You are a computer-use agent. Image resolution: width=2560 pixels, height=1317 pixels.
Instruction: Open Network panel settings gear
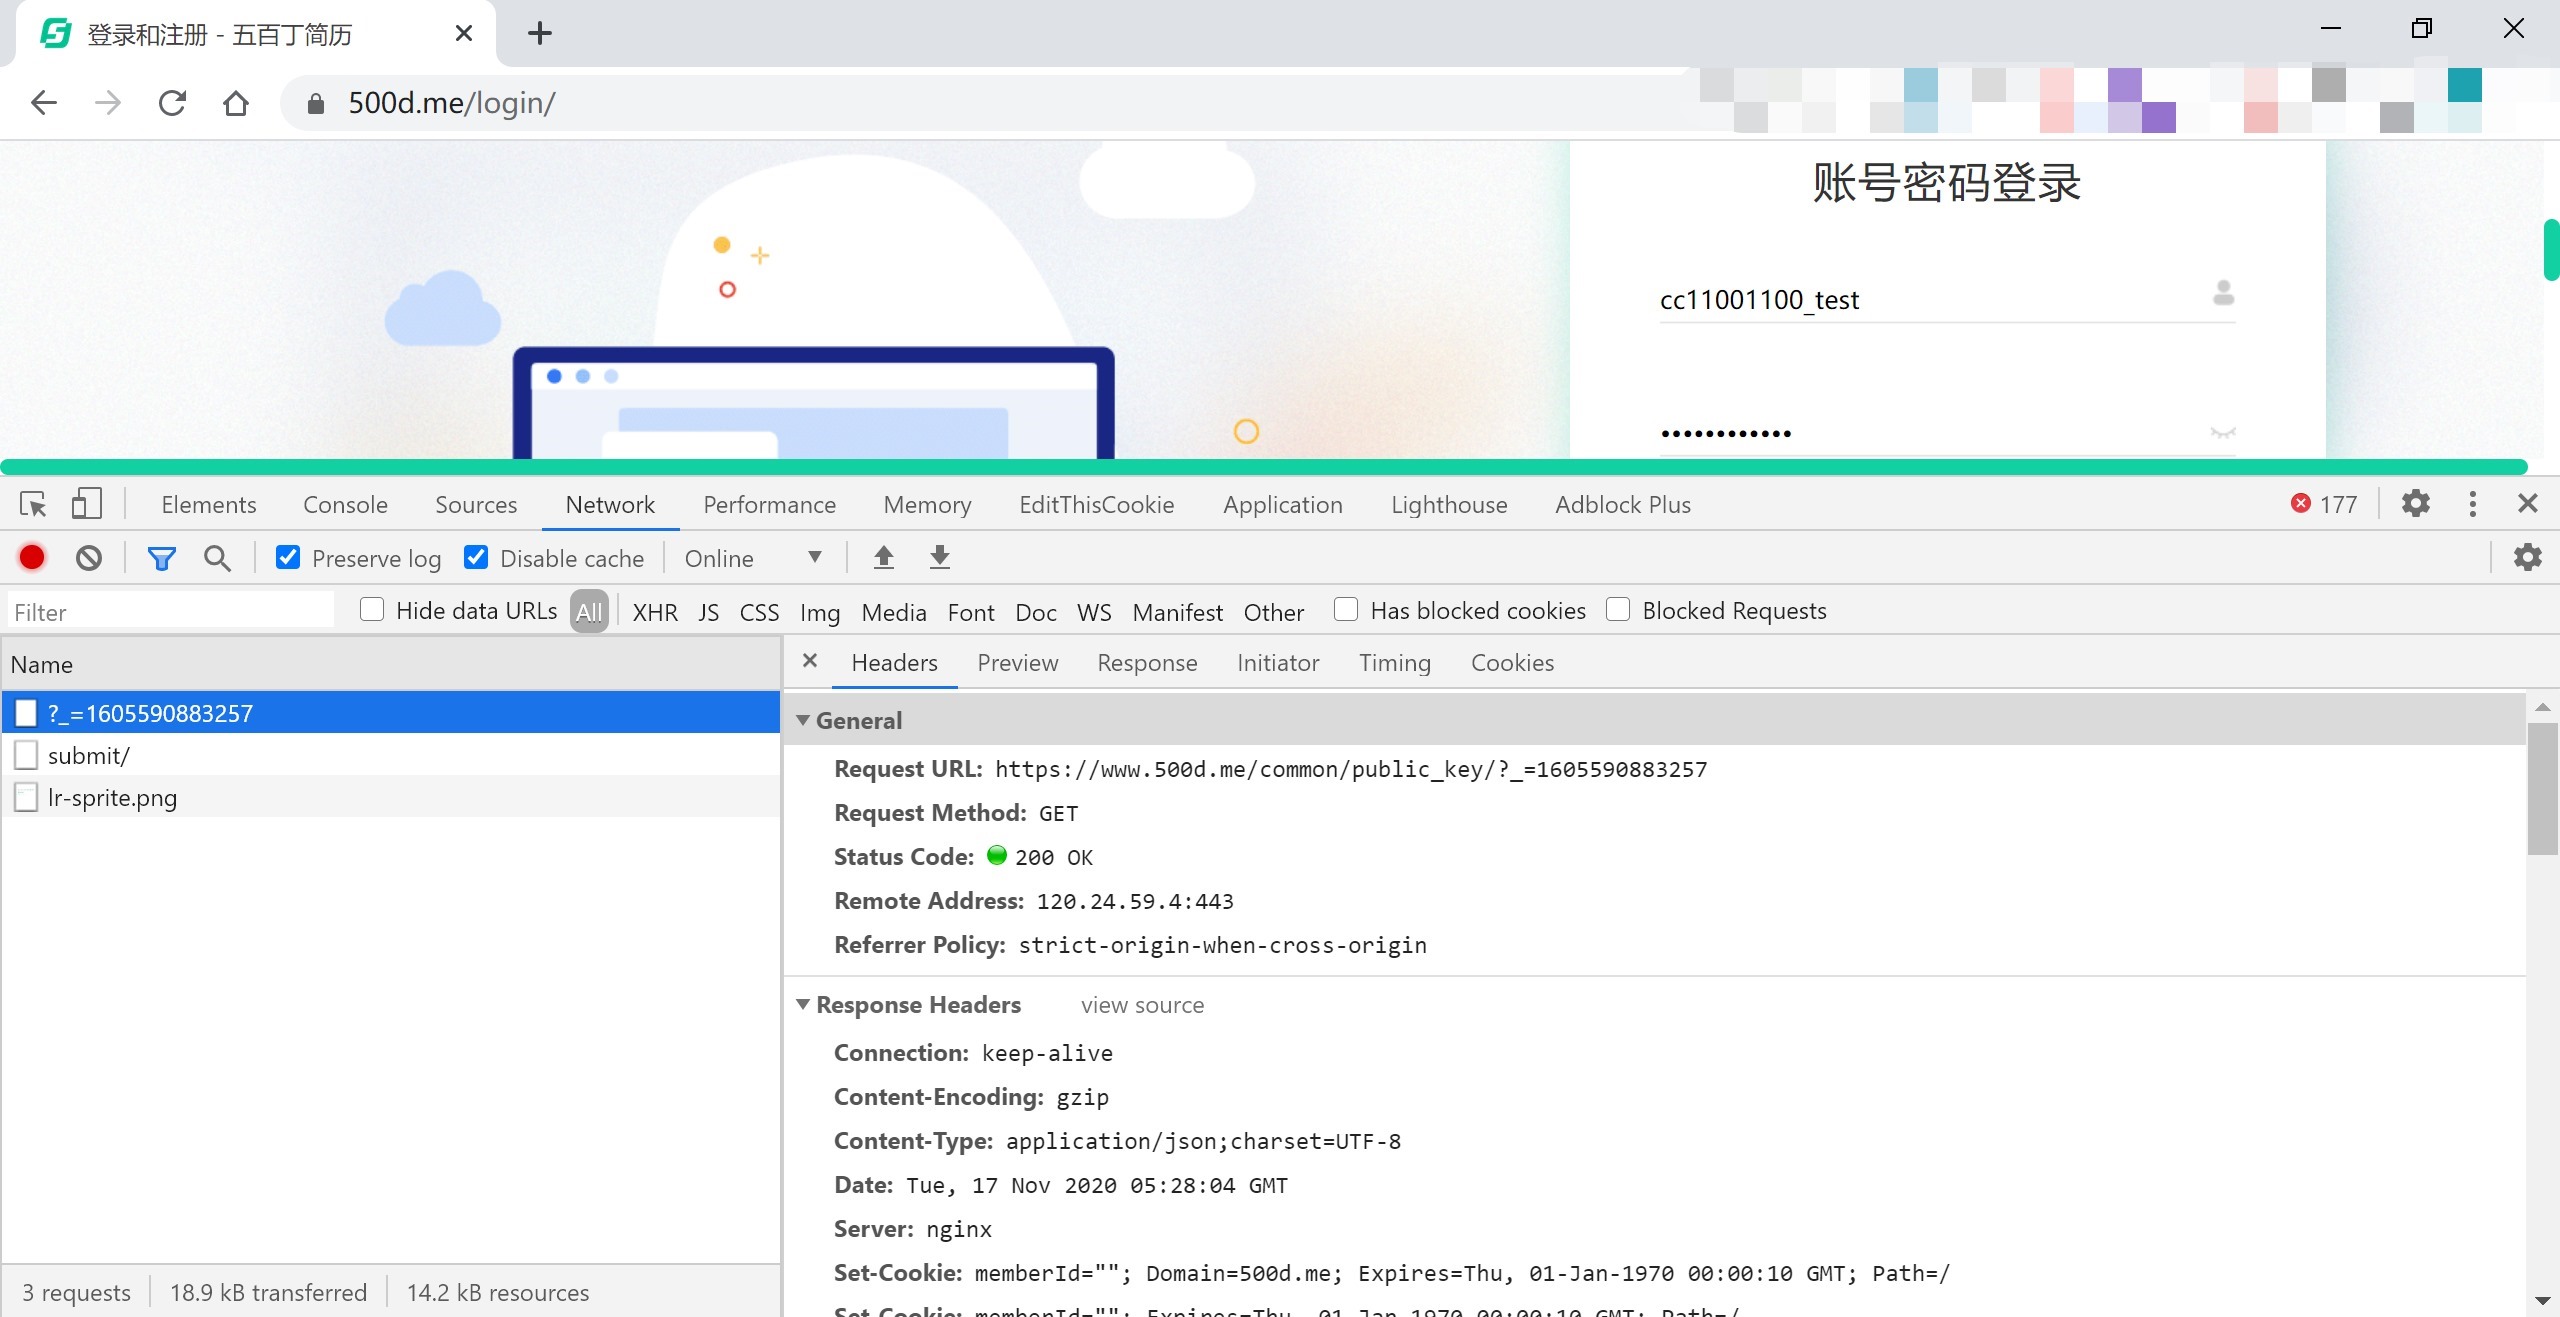[x=2527, y=557]
